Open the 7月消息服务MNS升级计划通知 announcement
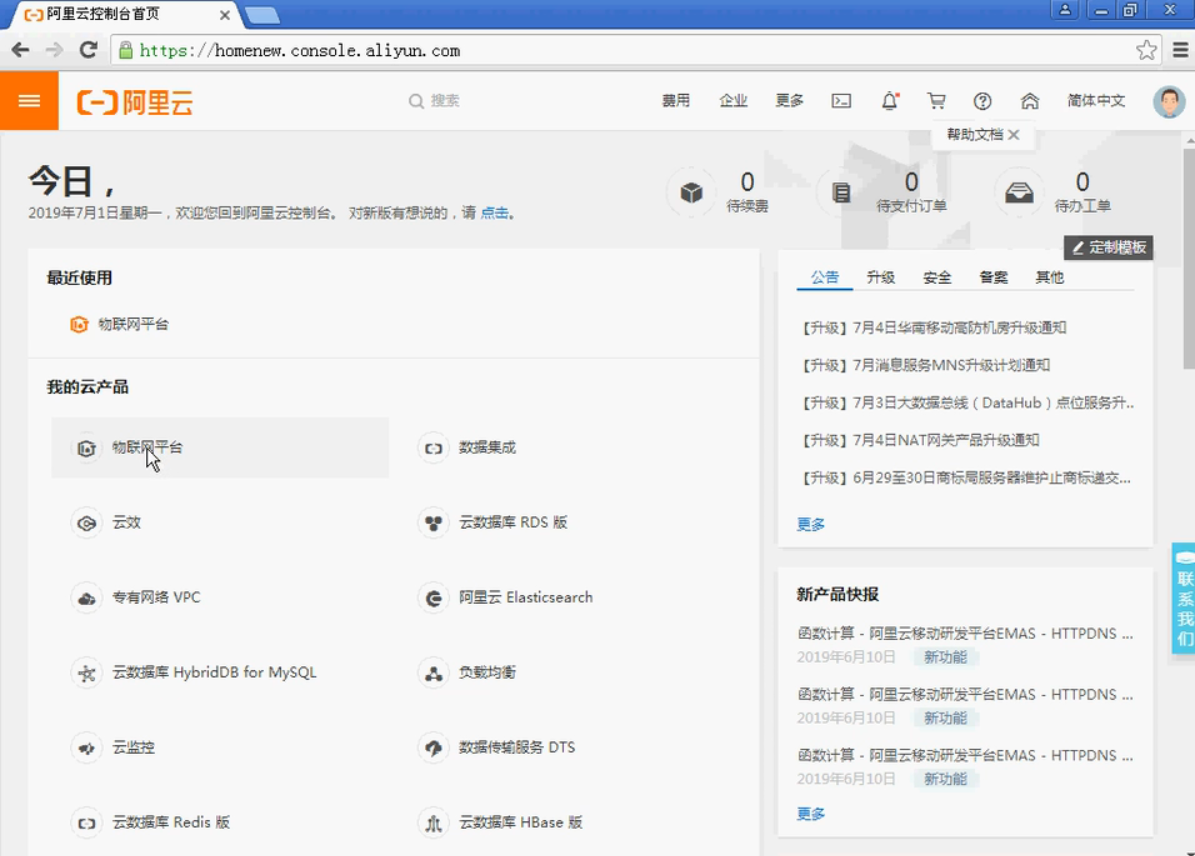The height and width of the screenshot is (856, 1195). coord(925,365)
